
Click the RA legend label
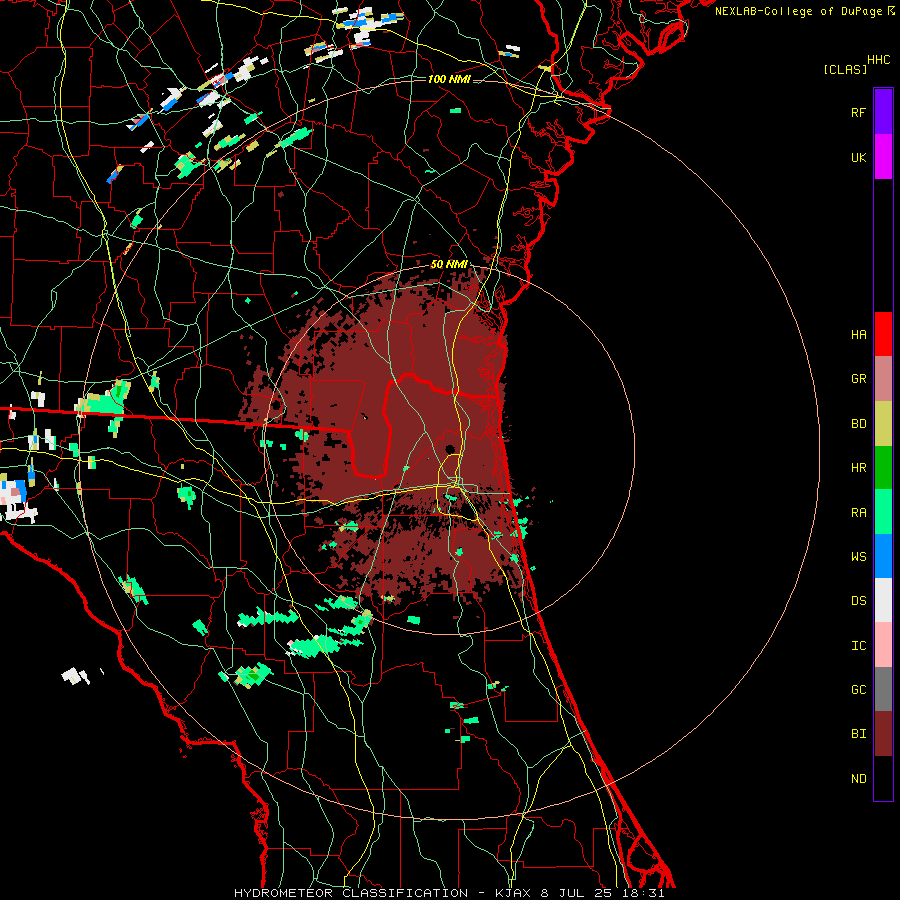click(858, 512)
